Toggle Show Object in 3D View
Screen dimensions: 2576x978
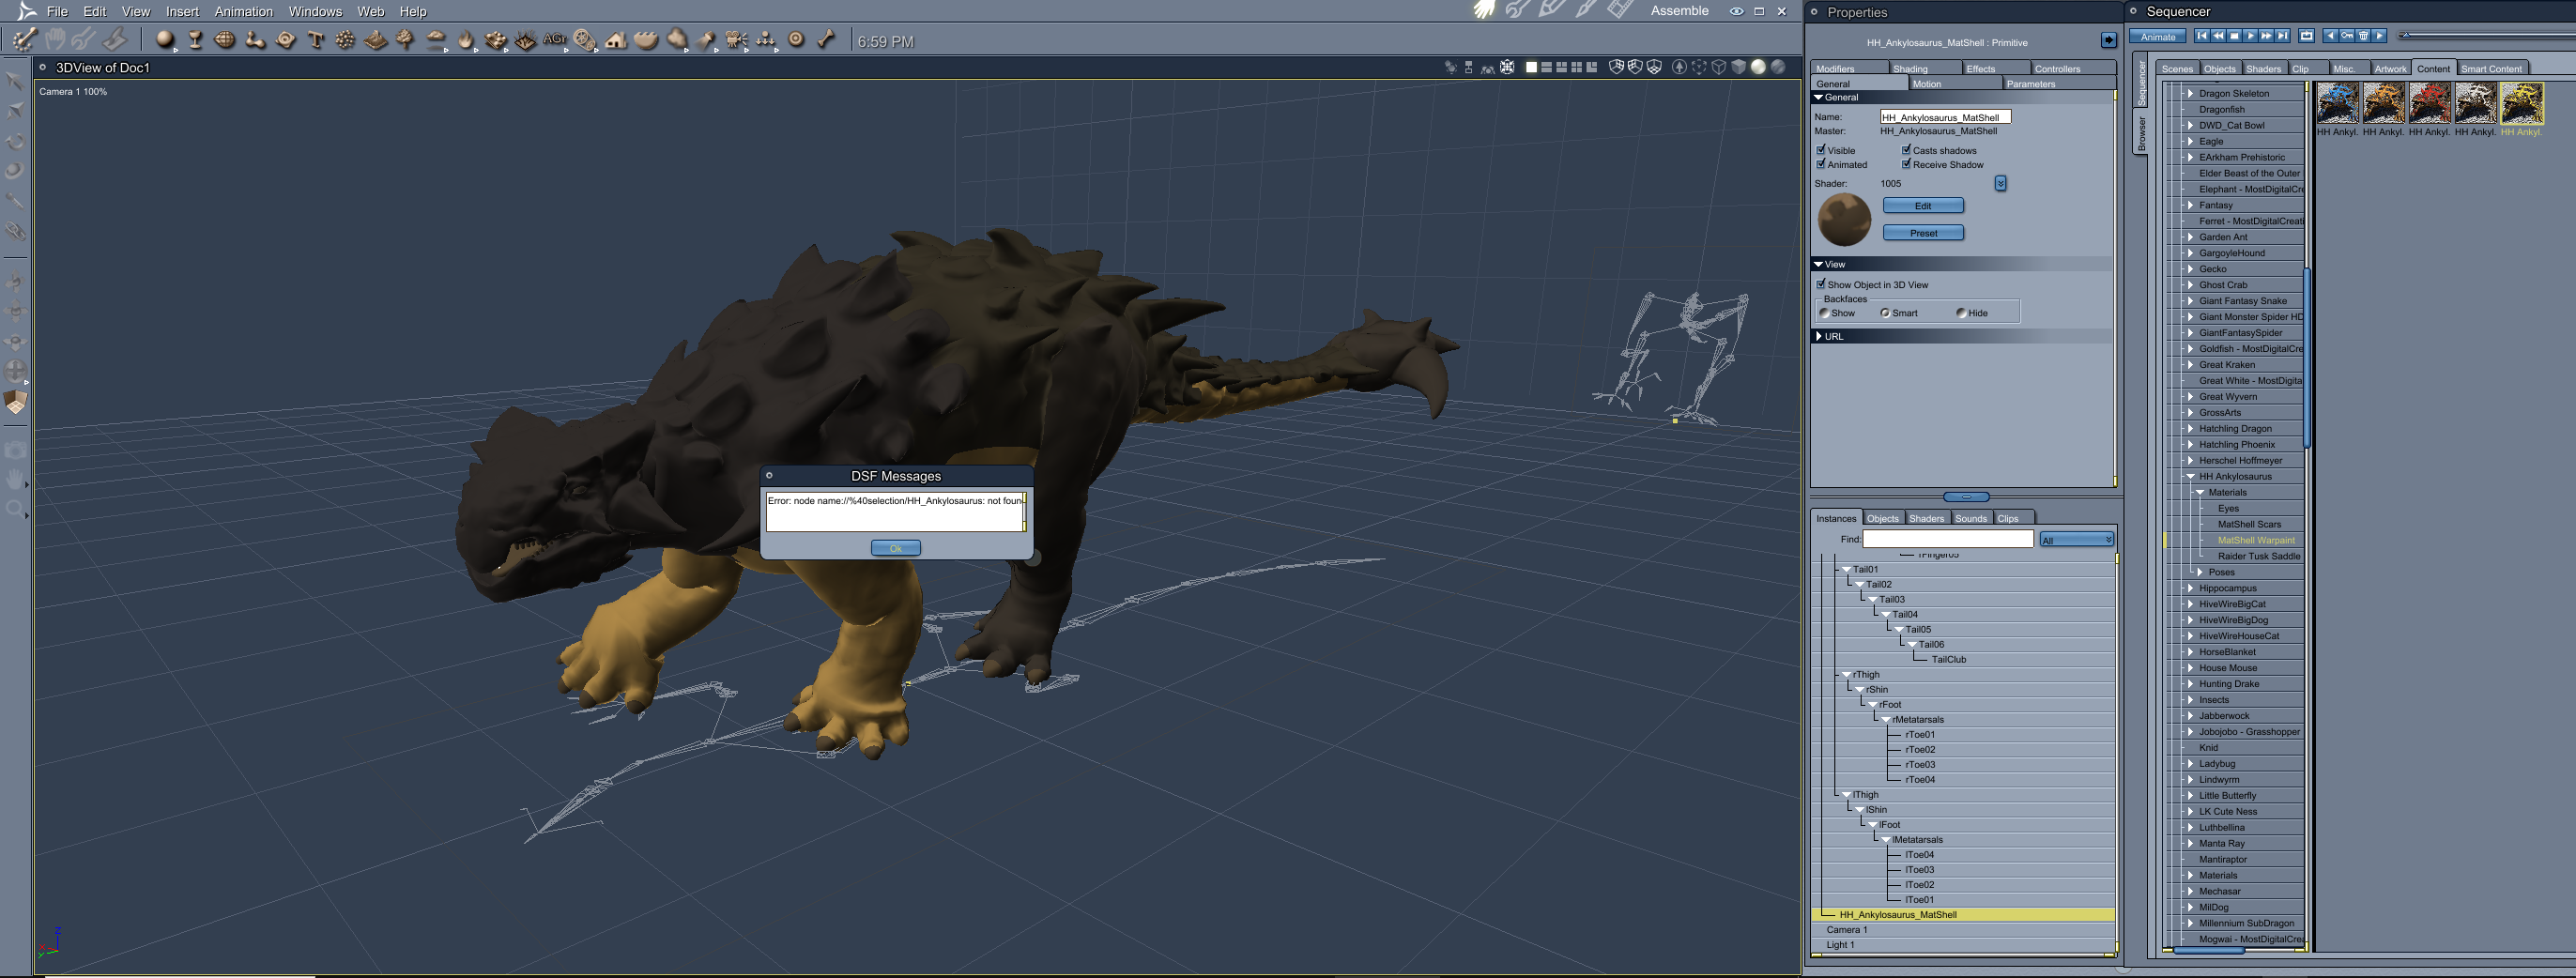(1821, 284)
